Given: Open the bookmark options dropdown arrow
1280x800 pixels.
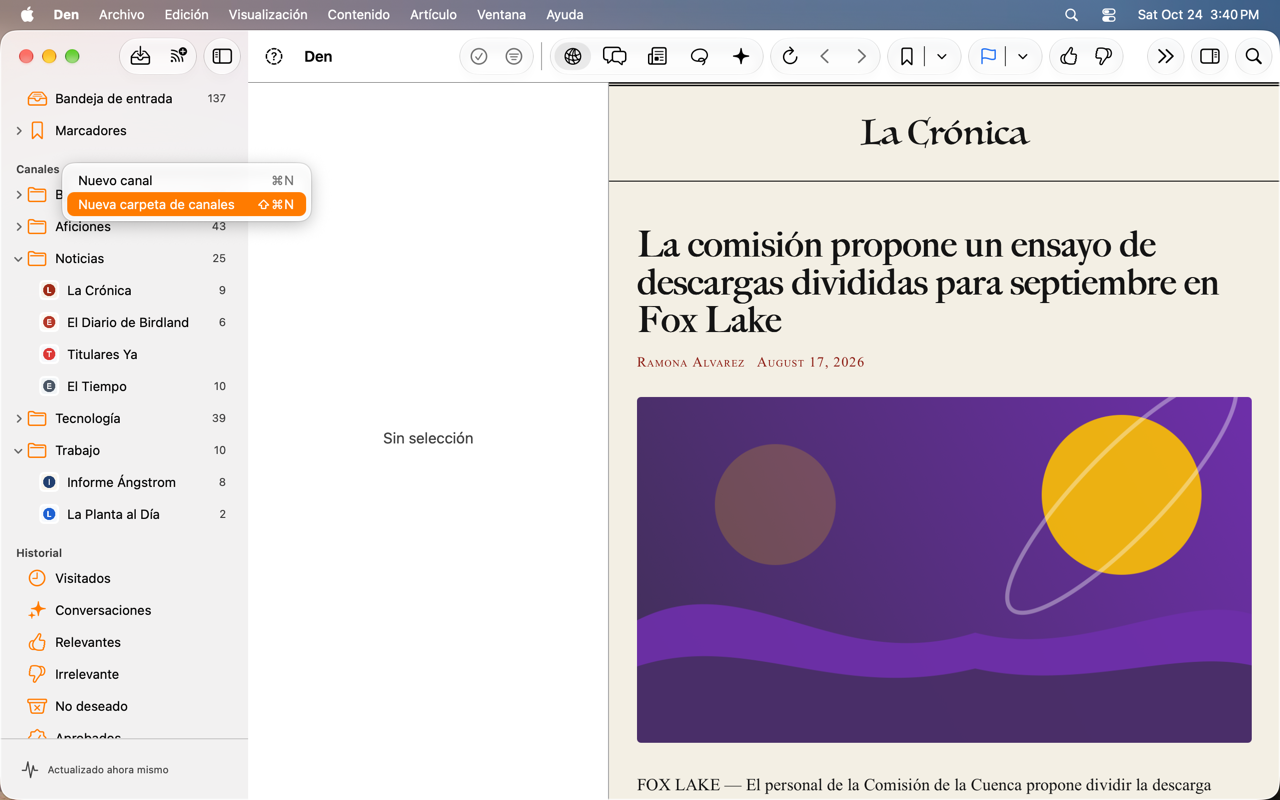Looking at the screenshot, I should click(942, 57).
